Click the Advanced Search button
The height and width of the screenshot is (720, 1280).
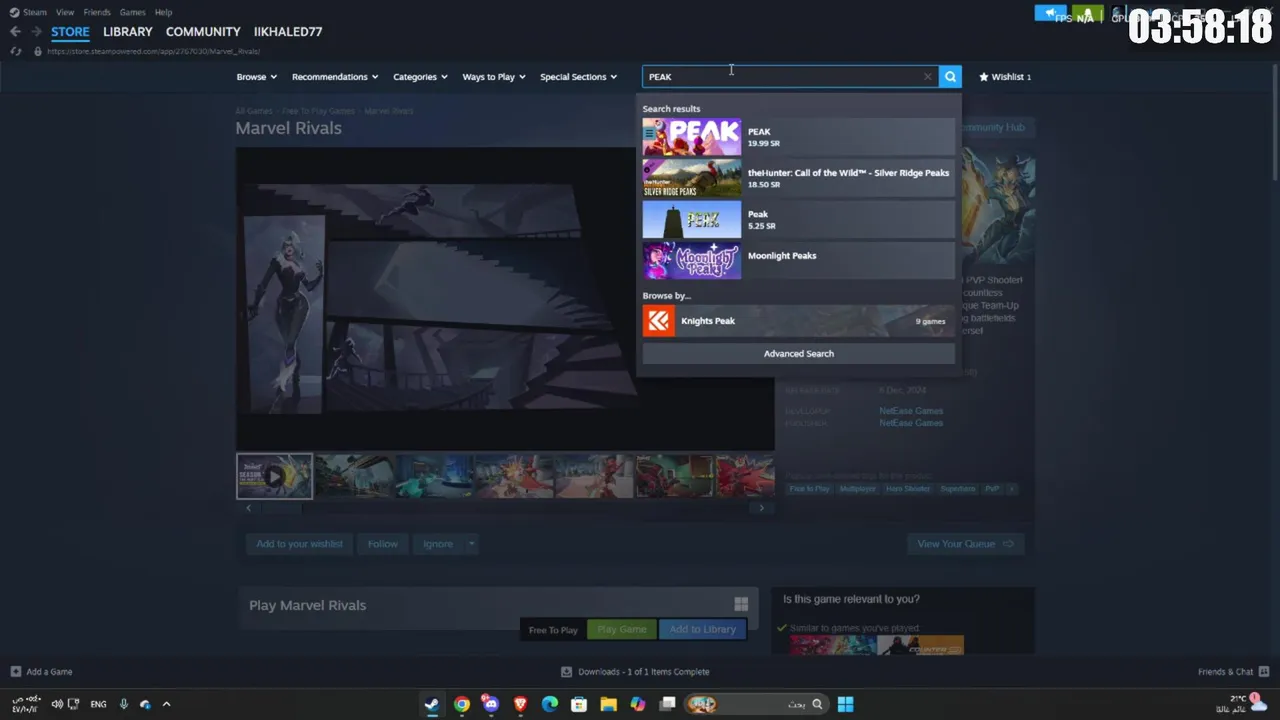(798, 353)
